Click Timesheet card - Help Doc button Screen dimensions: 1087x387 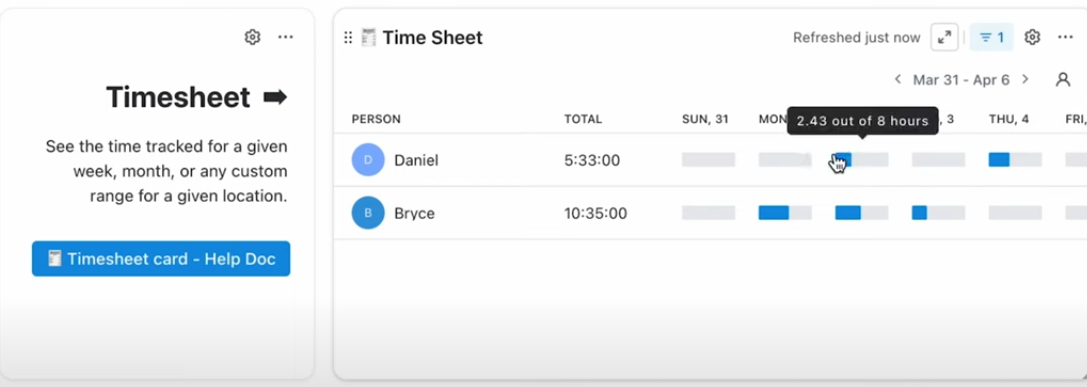(161, 259)
